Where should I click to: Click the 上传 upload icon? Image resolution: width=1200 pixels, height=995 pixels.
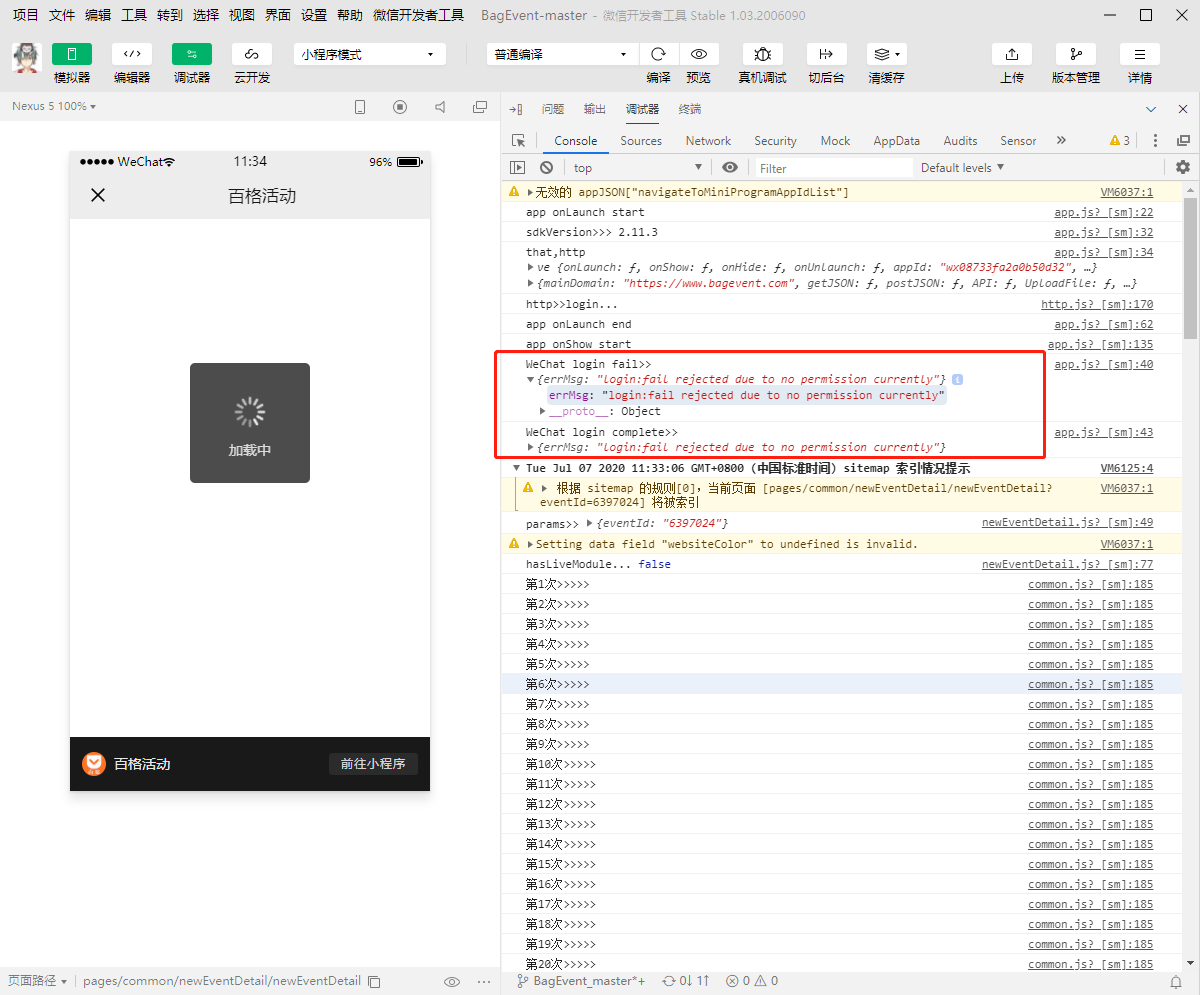(1012, 54)
